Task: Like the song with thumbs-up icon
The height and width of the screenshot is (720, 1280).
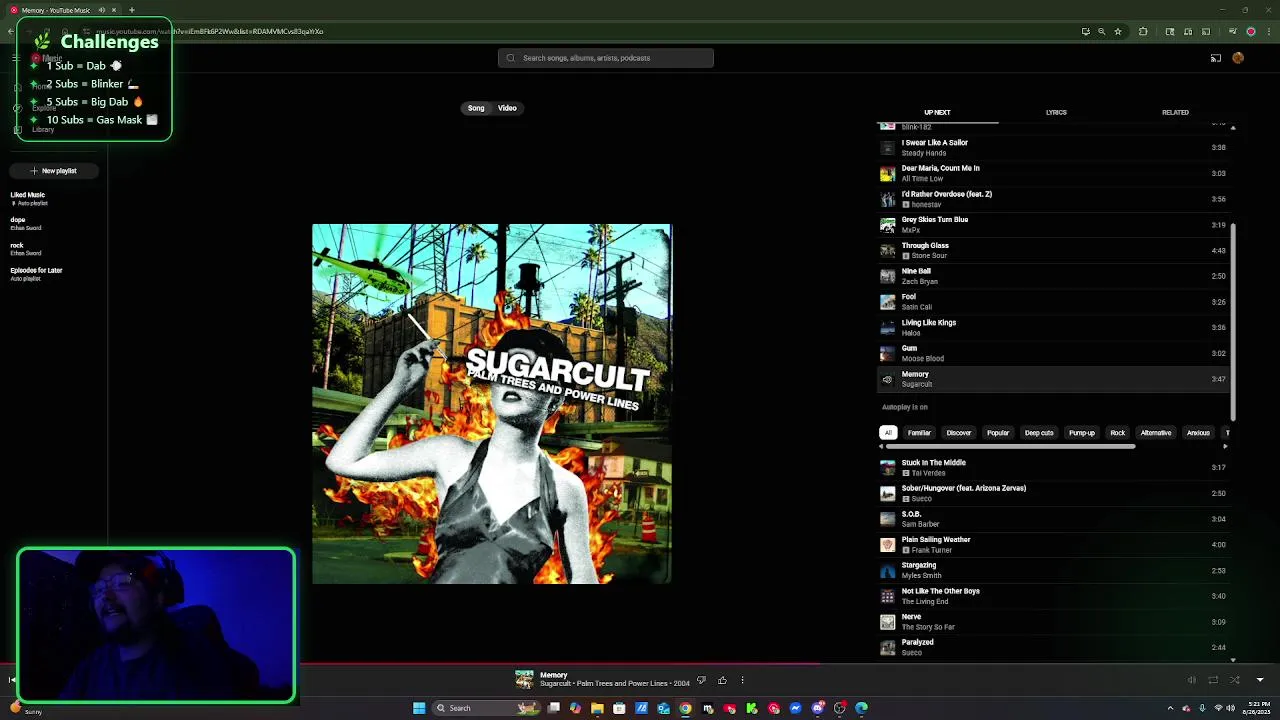Action: click(722, 680)
